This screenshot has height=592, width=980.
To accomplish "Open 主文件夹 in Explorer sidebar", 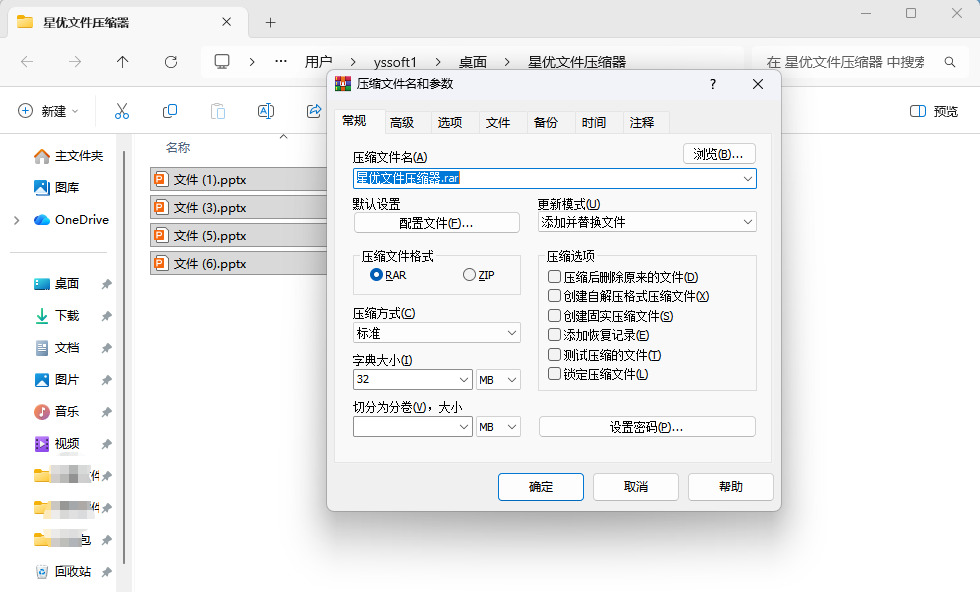I will click(68, 156).
